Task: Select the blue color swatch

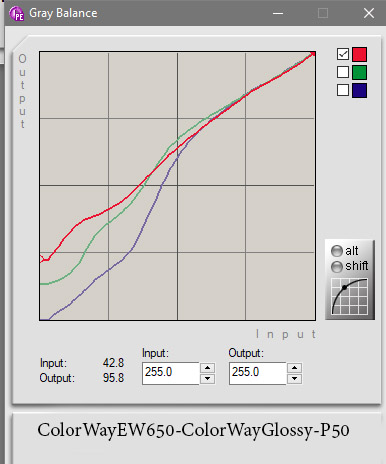Action: tap(359, 90)
